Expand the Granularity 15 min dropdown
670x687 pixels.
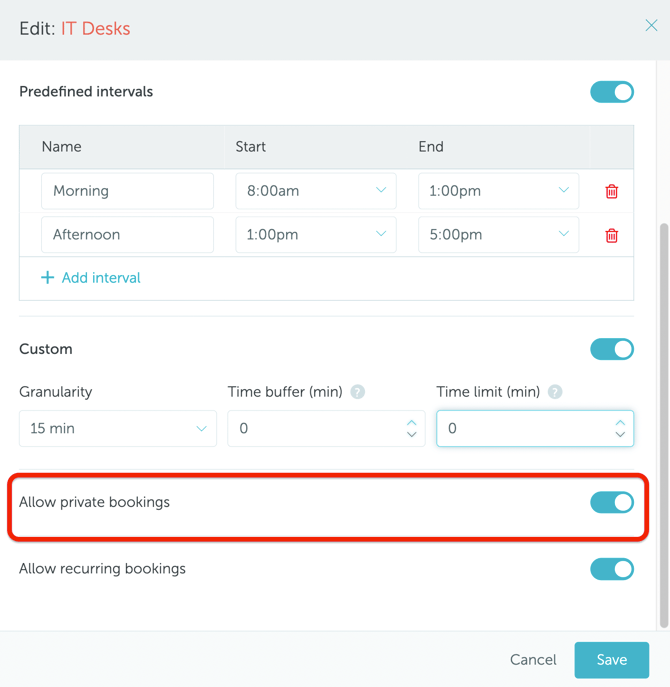(x=117, y=428)
